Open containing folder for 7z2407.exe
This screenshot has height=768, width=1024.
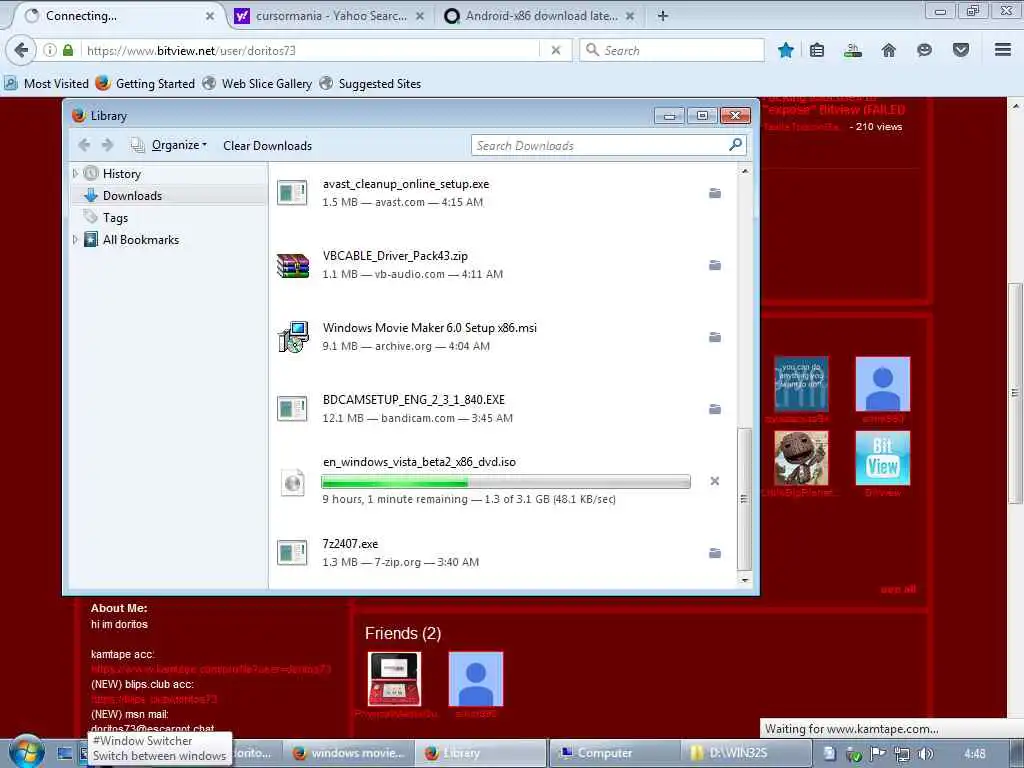click(x=714, y=553)
